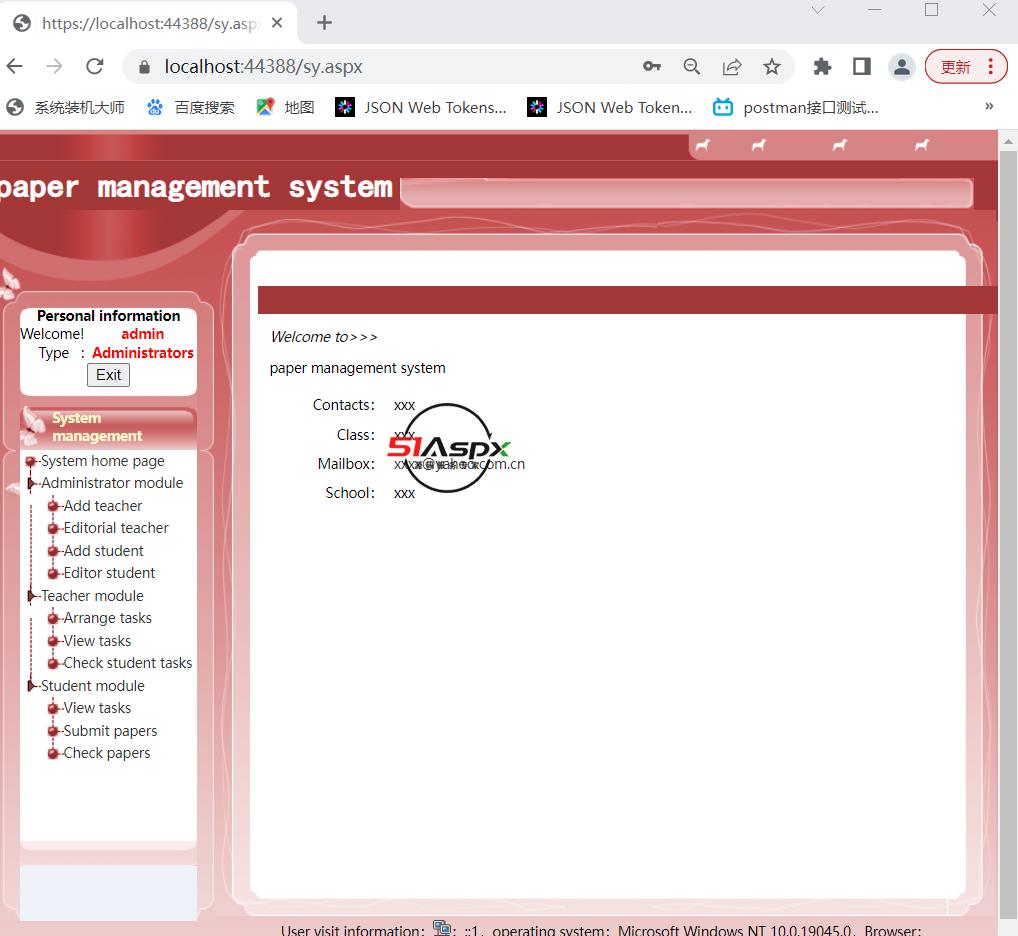Image resolution: width=1018 pixels, height=936 pixels.
Task: Go to System home page
Action: pos(102,461)
